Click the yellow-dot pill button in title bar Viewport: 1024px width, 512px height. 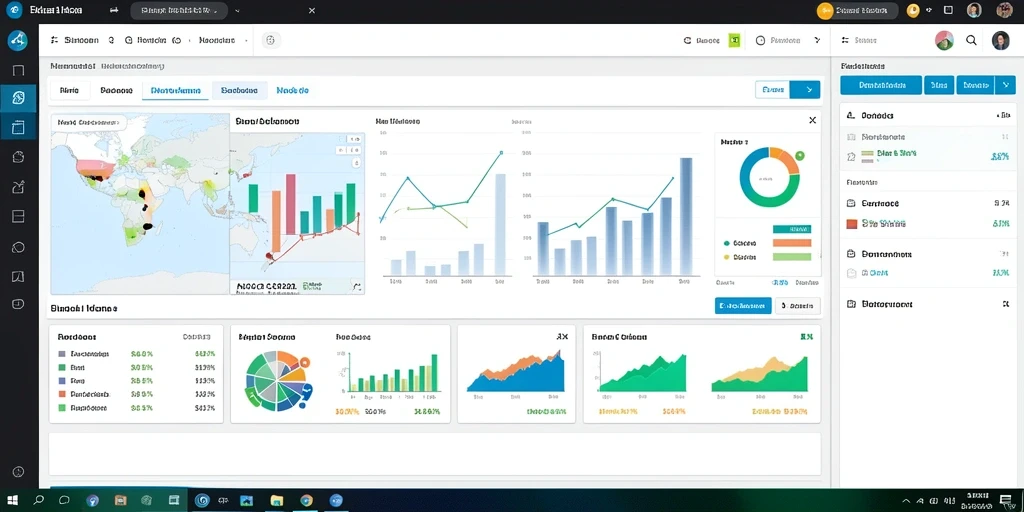(858, 10)
